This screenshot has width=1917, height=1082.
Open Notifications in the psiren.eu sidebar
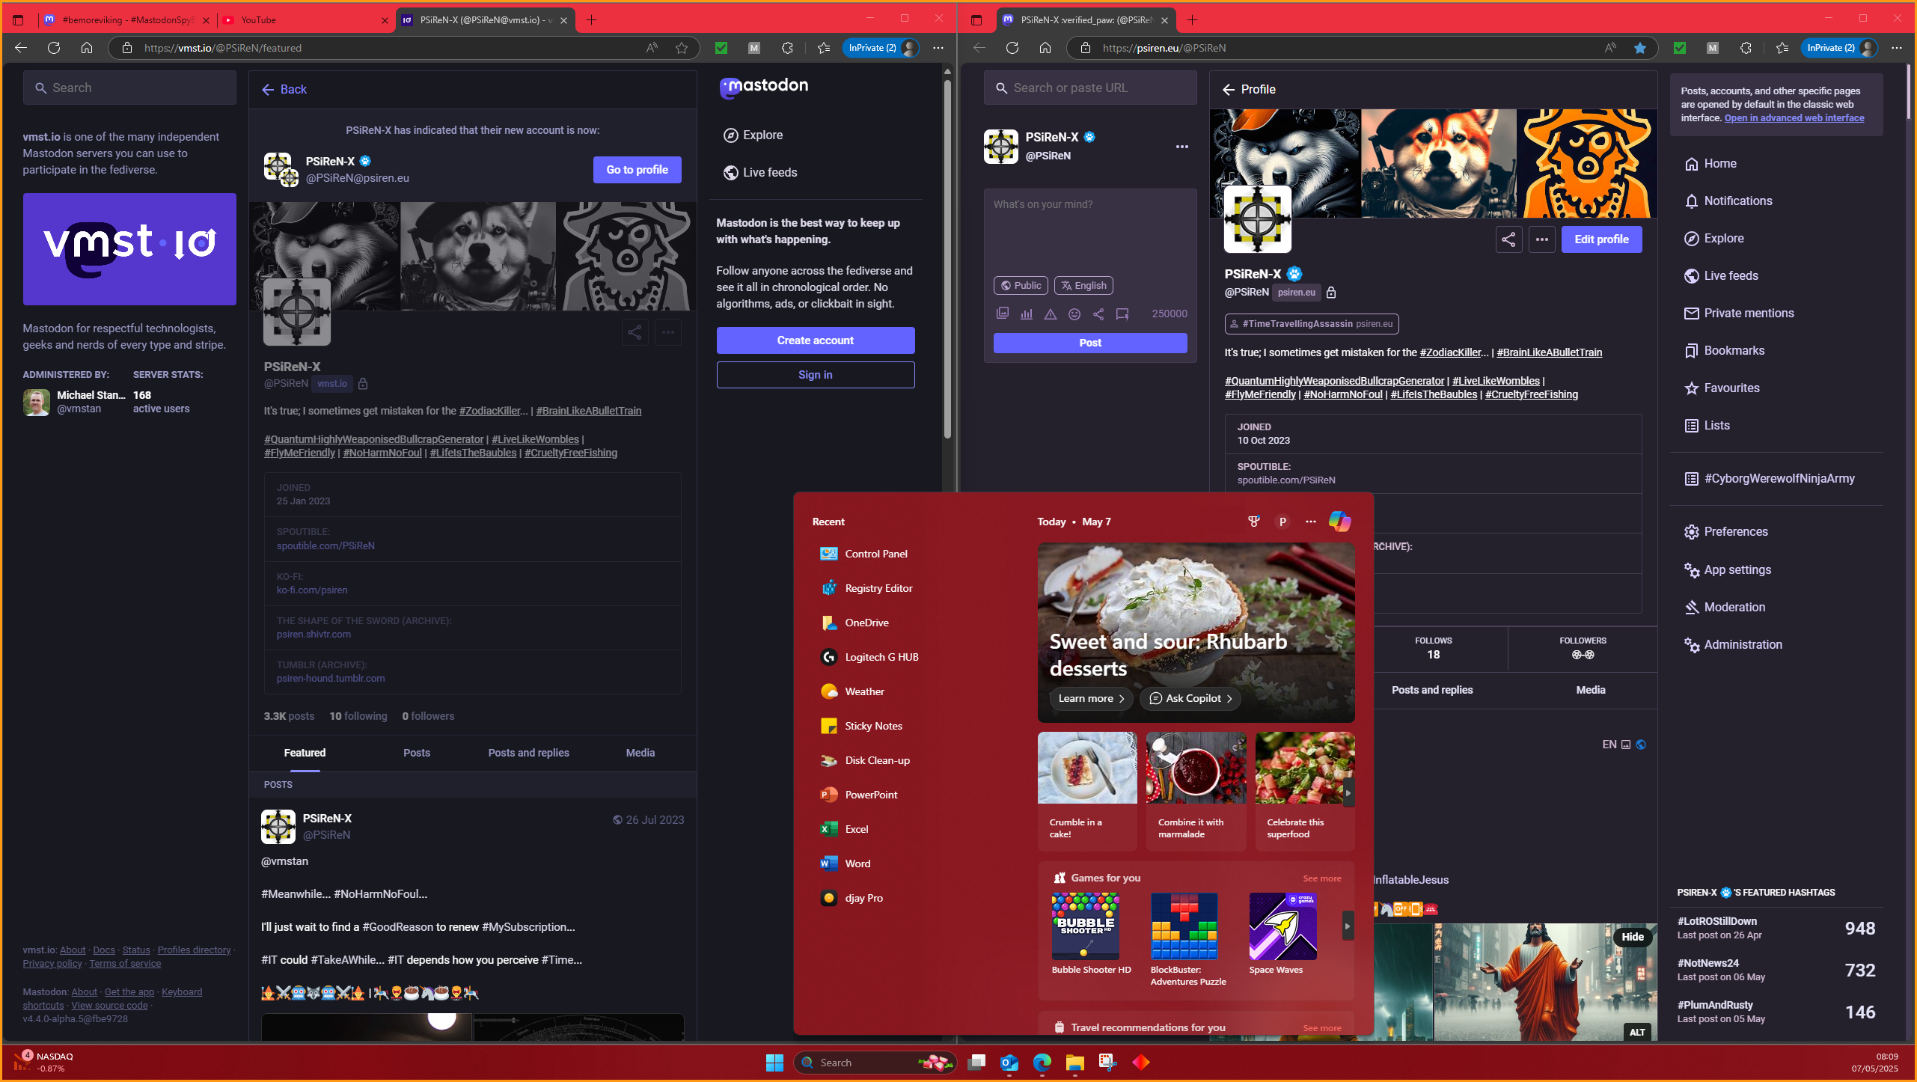(x=1728, y=201)
